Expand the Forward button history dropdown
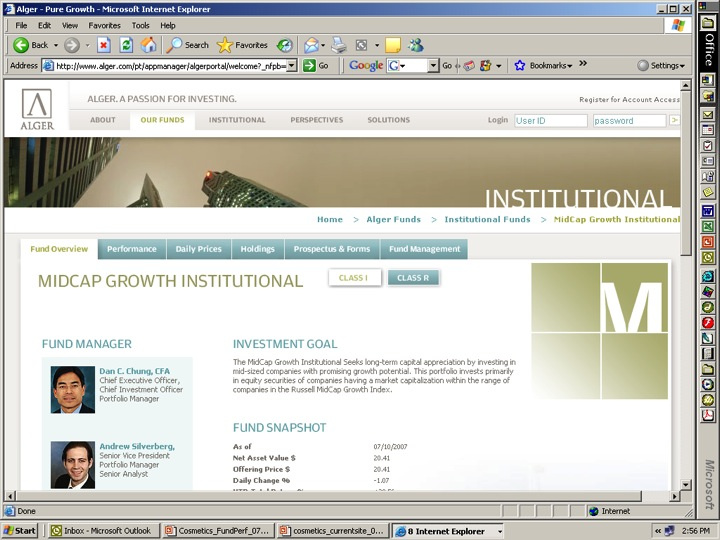Image resolution: width=720 pixels, height=540 pixels. [x=87, y=45]
